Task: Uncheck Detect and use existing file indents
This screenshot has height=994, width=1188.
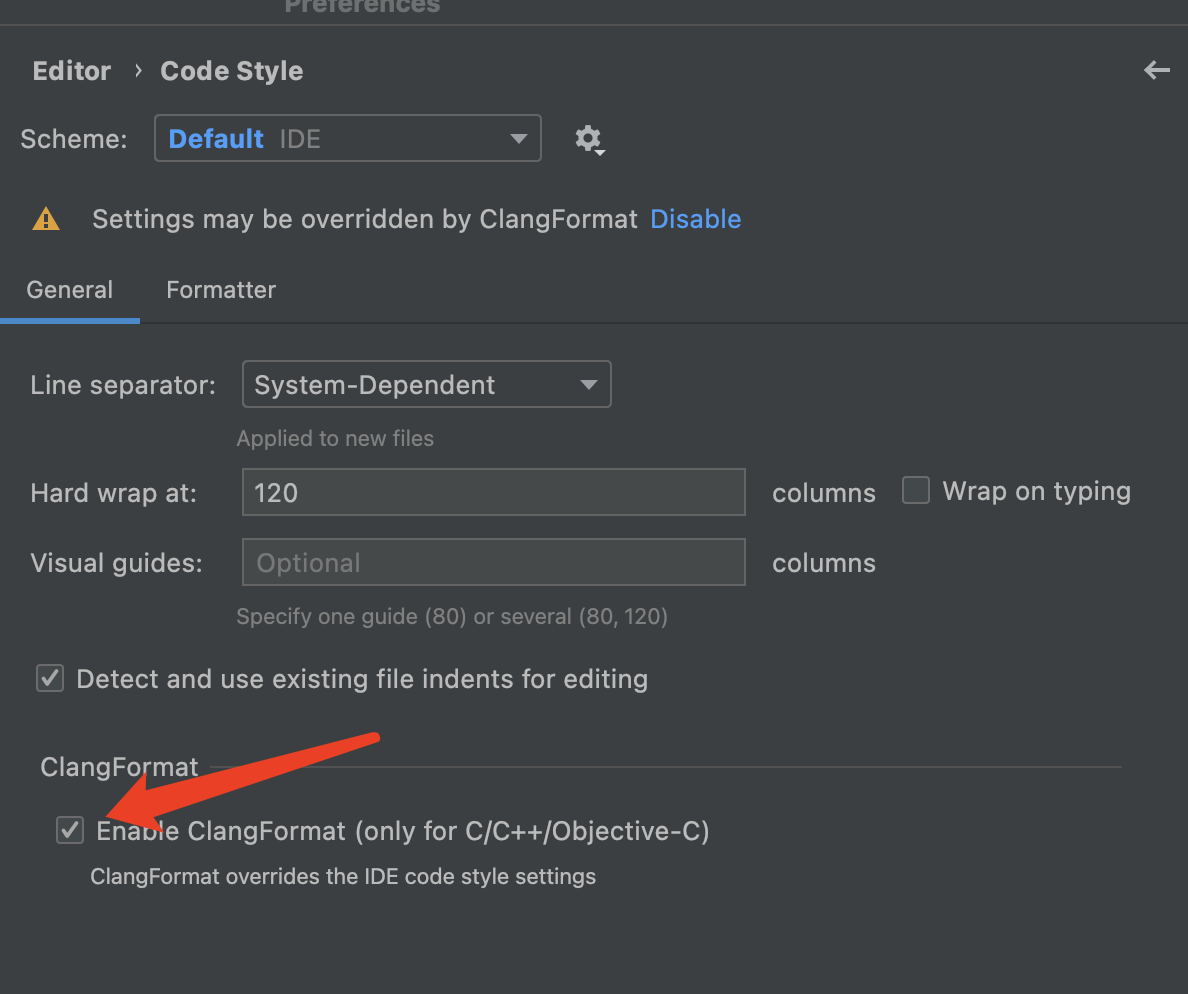Action: coord(50,678)
